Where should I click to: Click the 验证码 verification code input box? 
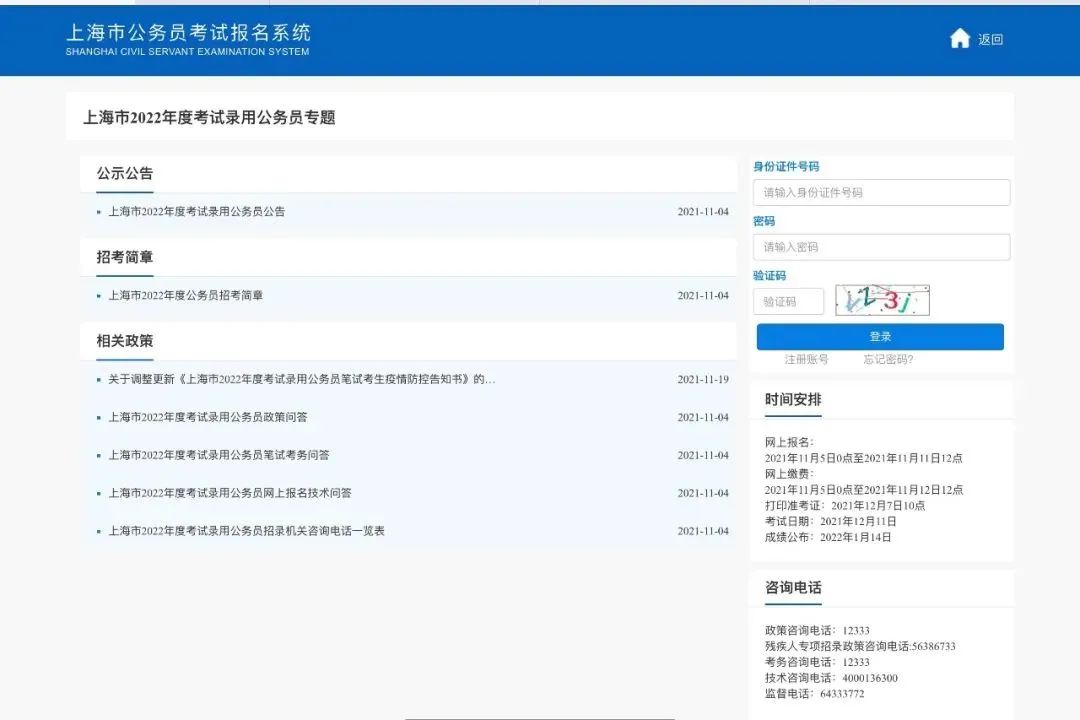tap(789, 300)
